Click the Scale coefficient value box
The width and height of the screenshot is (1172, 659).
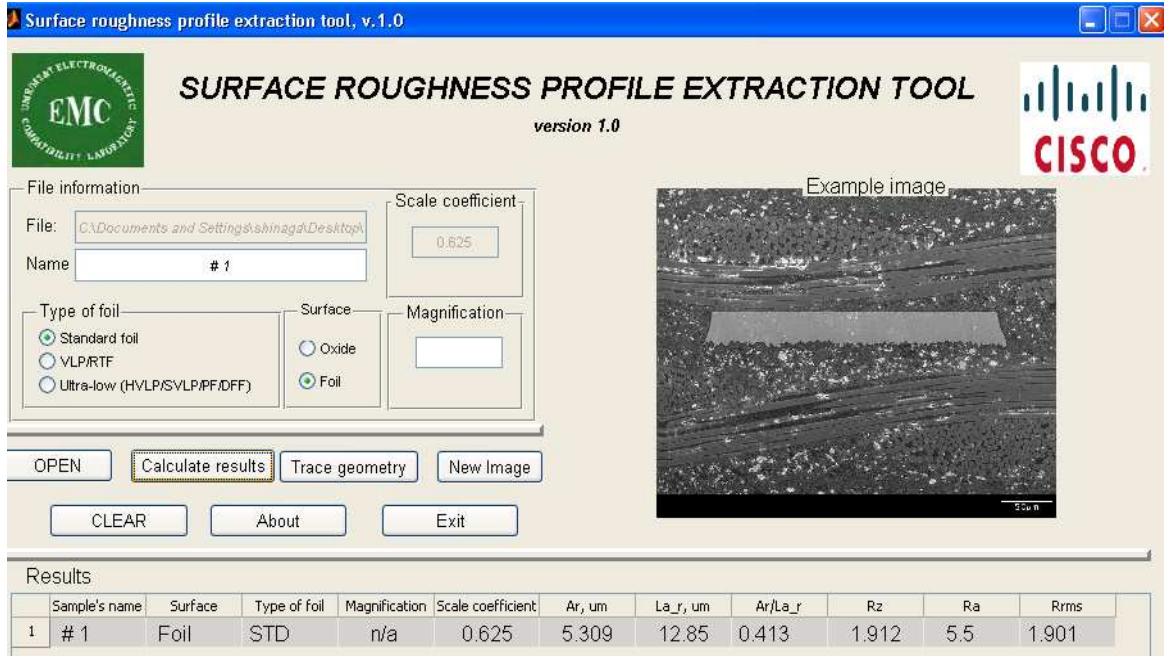pyautogui.click(x=454, y=242)
